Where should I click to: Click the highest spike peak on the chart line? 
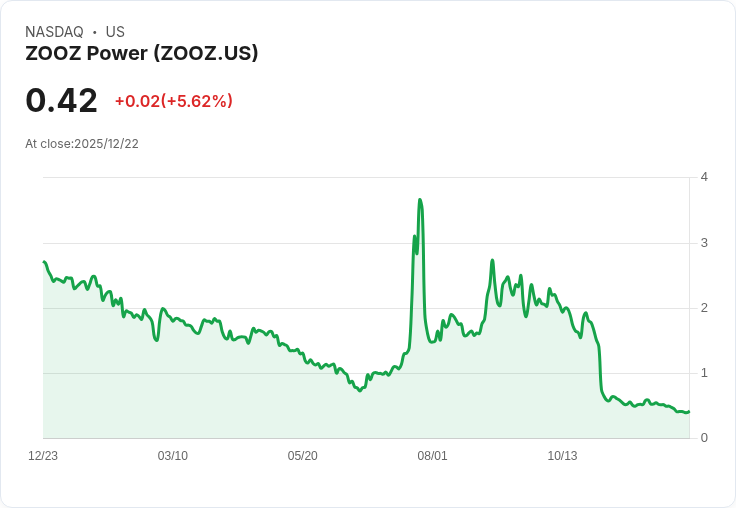pyautogui.click(x=420, y=200)
